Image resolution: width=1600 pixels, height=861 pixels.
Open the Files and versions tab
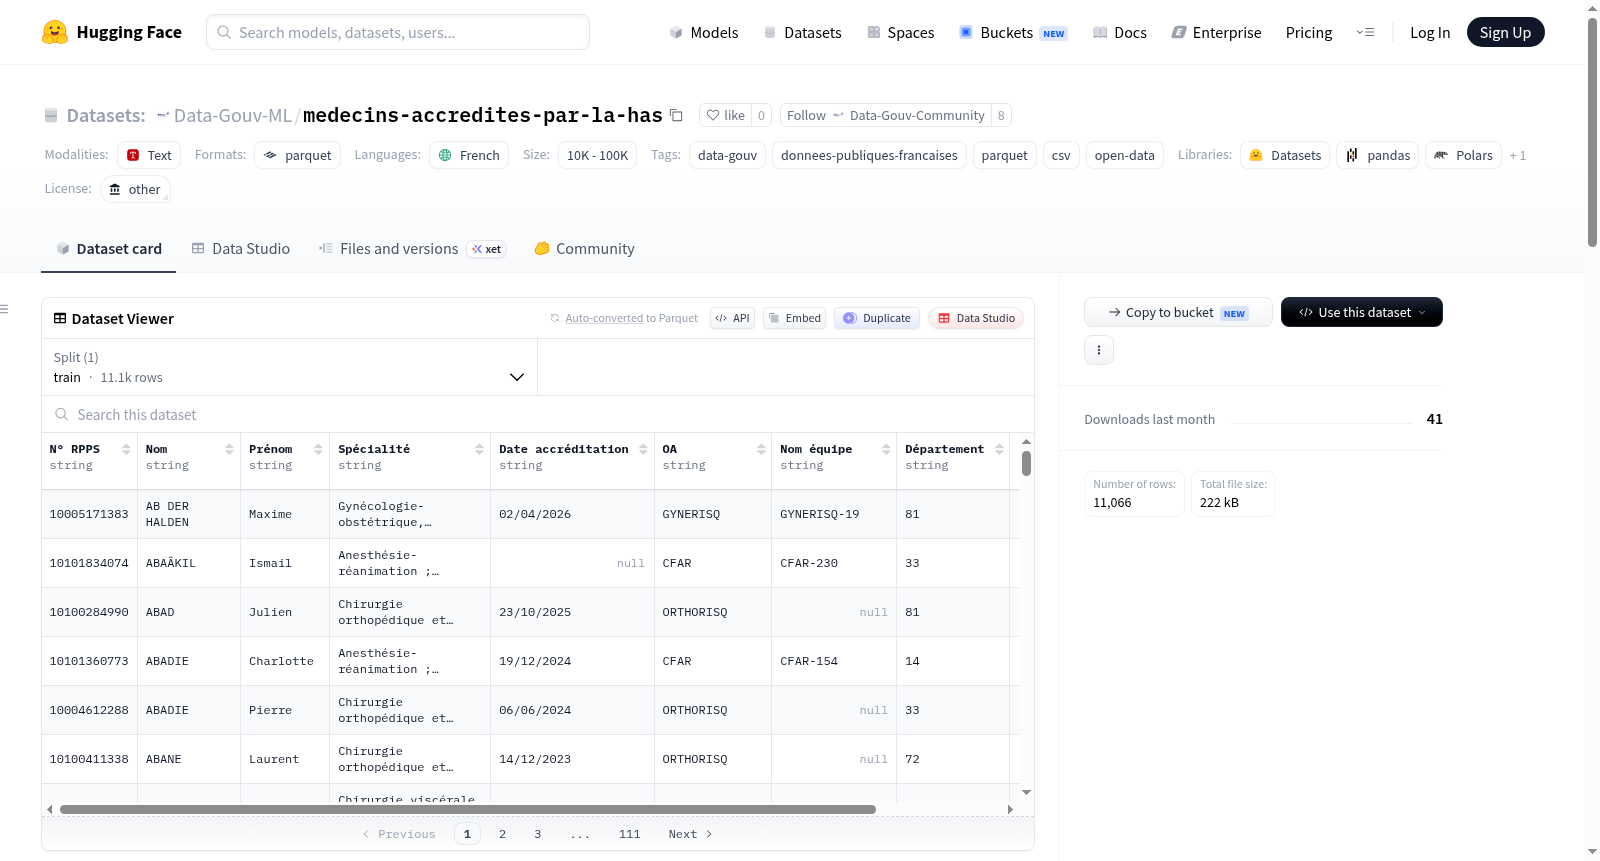412,248
